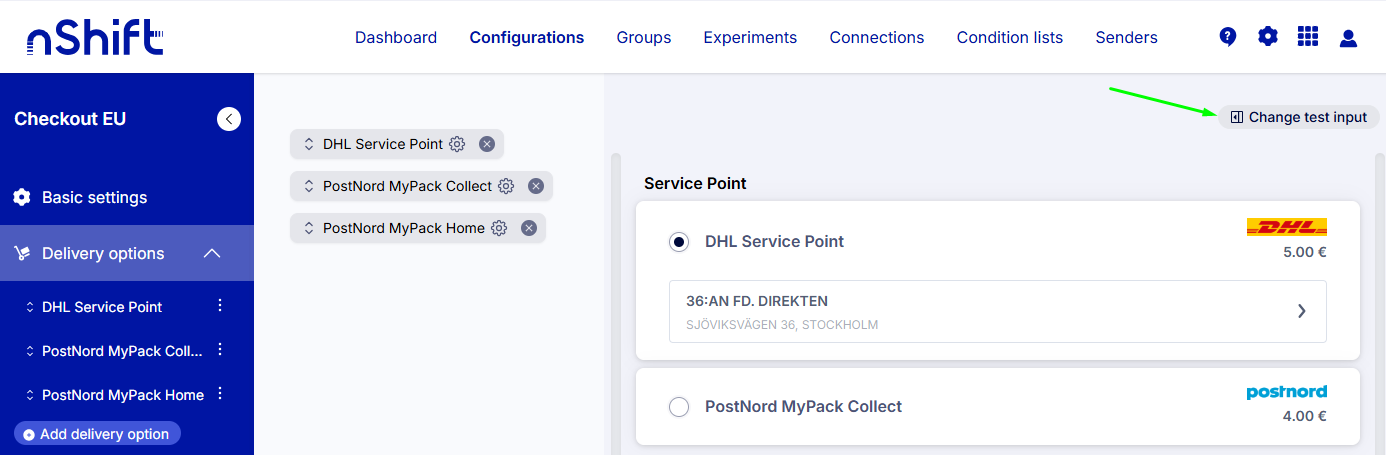This screenshot has height=455, width=1386.
Task: Click the Checkout EU title
Action: (70, 119)
